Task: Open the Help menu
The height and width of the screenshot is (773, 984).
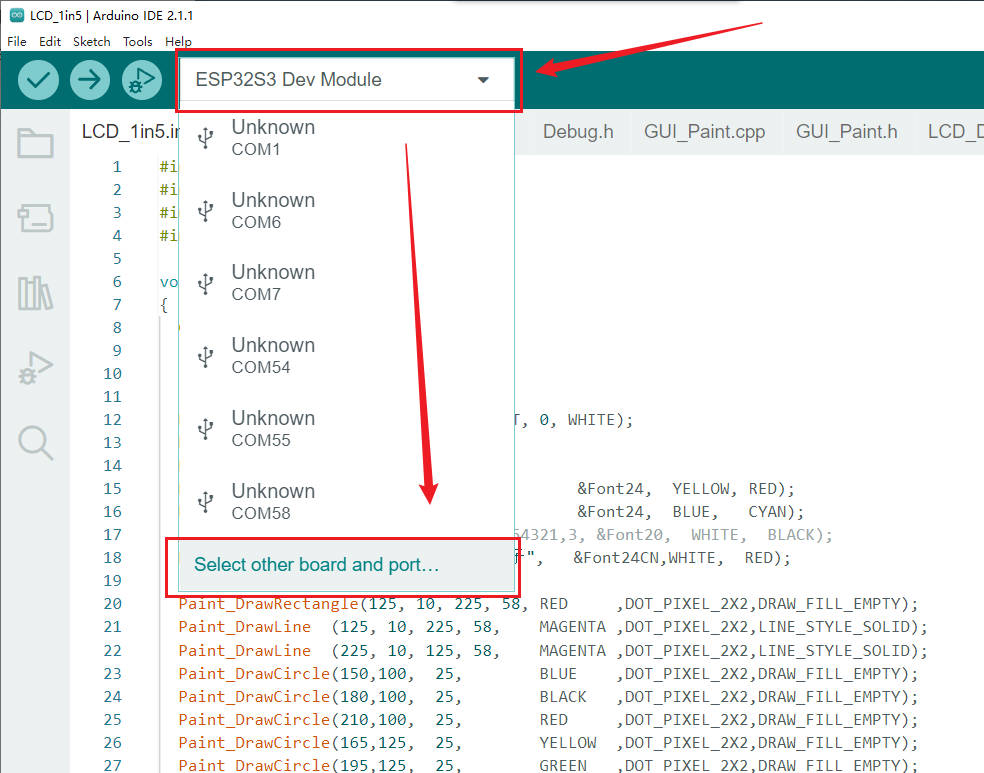Action: tap(178, 41)
